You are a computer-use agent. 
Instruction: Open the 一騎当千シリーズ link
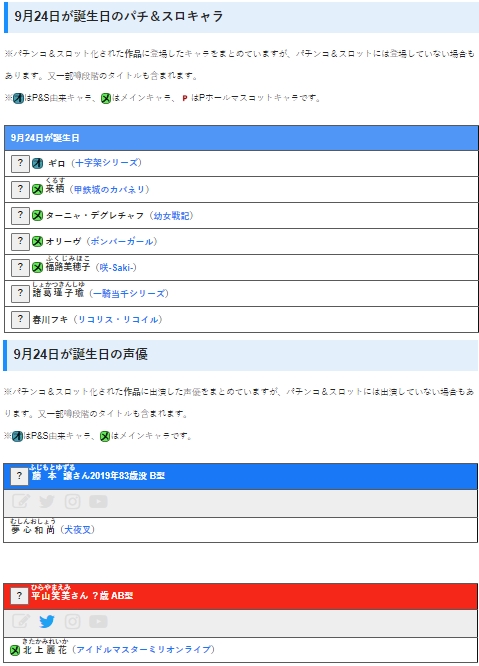tap(129, 293)
